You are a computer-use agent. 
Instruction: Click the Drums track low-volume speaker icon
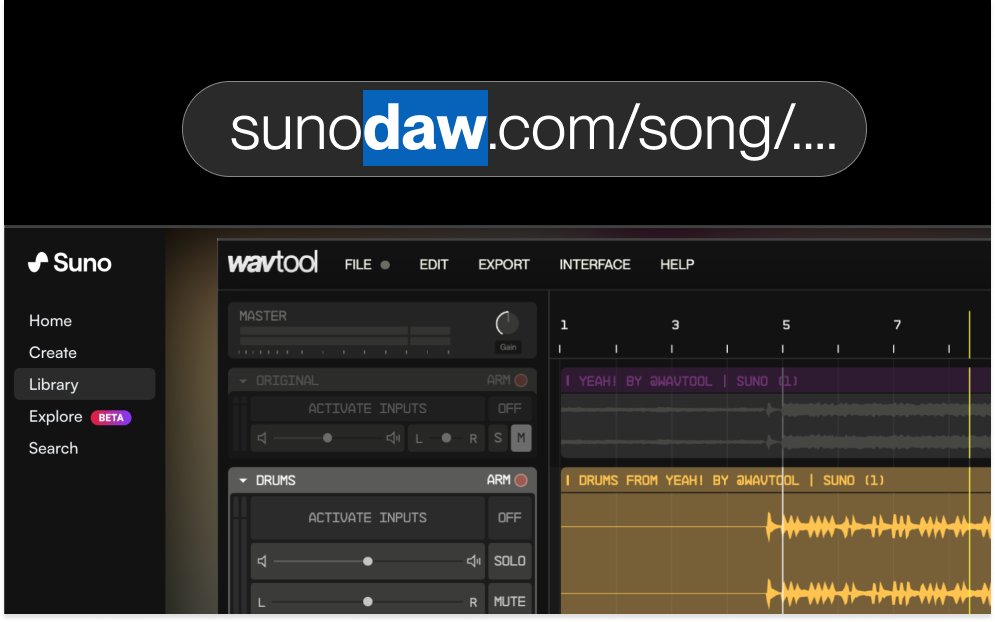pyautogui.click(x=262, y=561)
